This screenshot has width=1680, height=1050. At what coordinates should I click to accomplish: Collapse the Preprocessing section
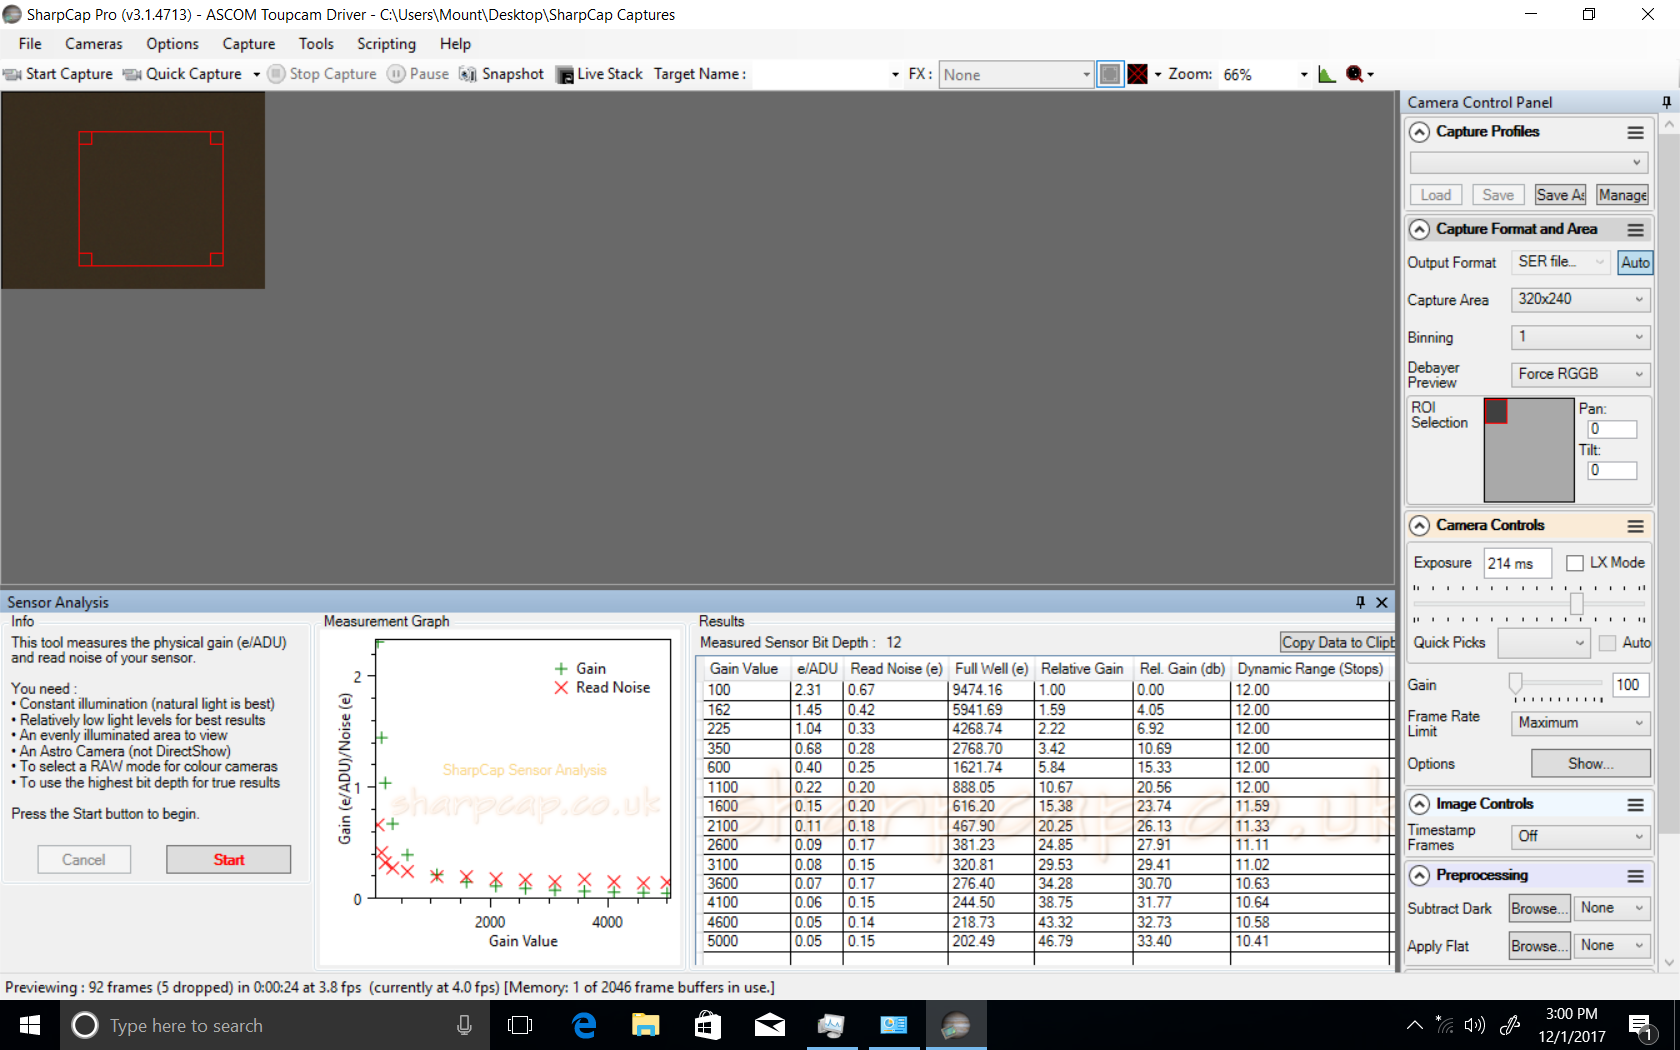click(x=1419, y=876)
